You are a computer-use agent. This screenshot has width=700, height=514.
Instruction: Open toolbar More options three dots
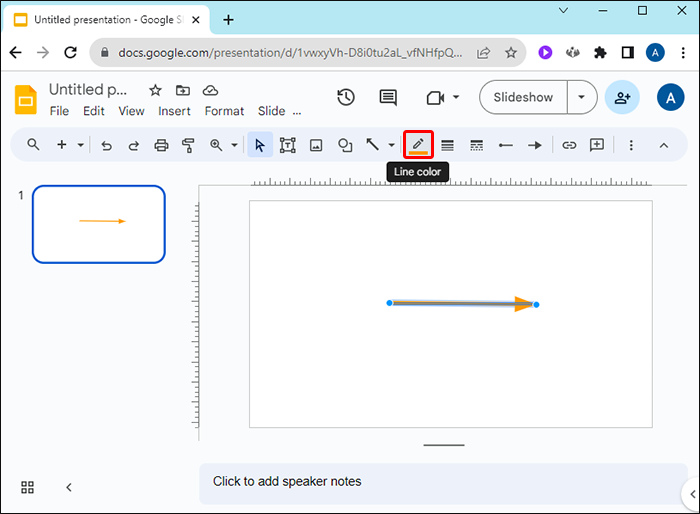click(x=631, y=145)
